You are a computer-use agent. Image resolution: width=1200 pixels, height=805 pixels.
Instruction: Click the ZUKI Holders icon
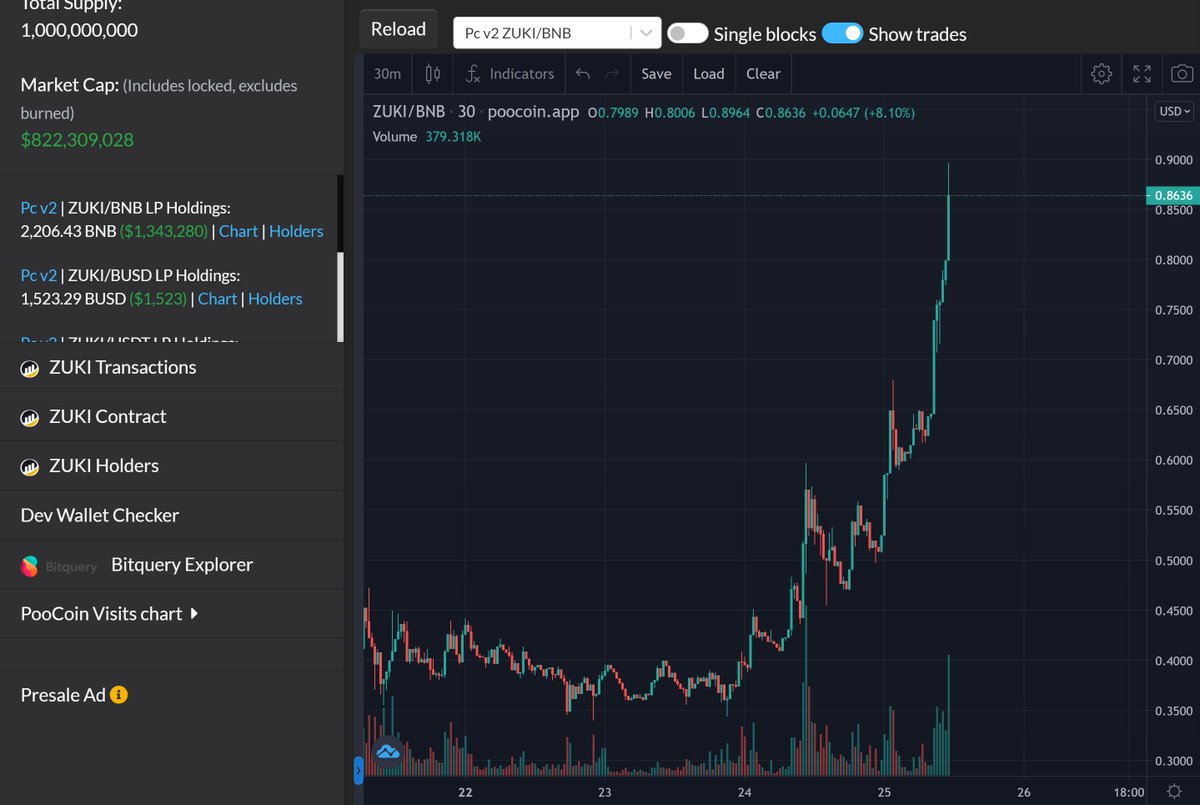[x=30, y=466]
